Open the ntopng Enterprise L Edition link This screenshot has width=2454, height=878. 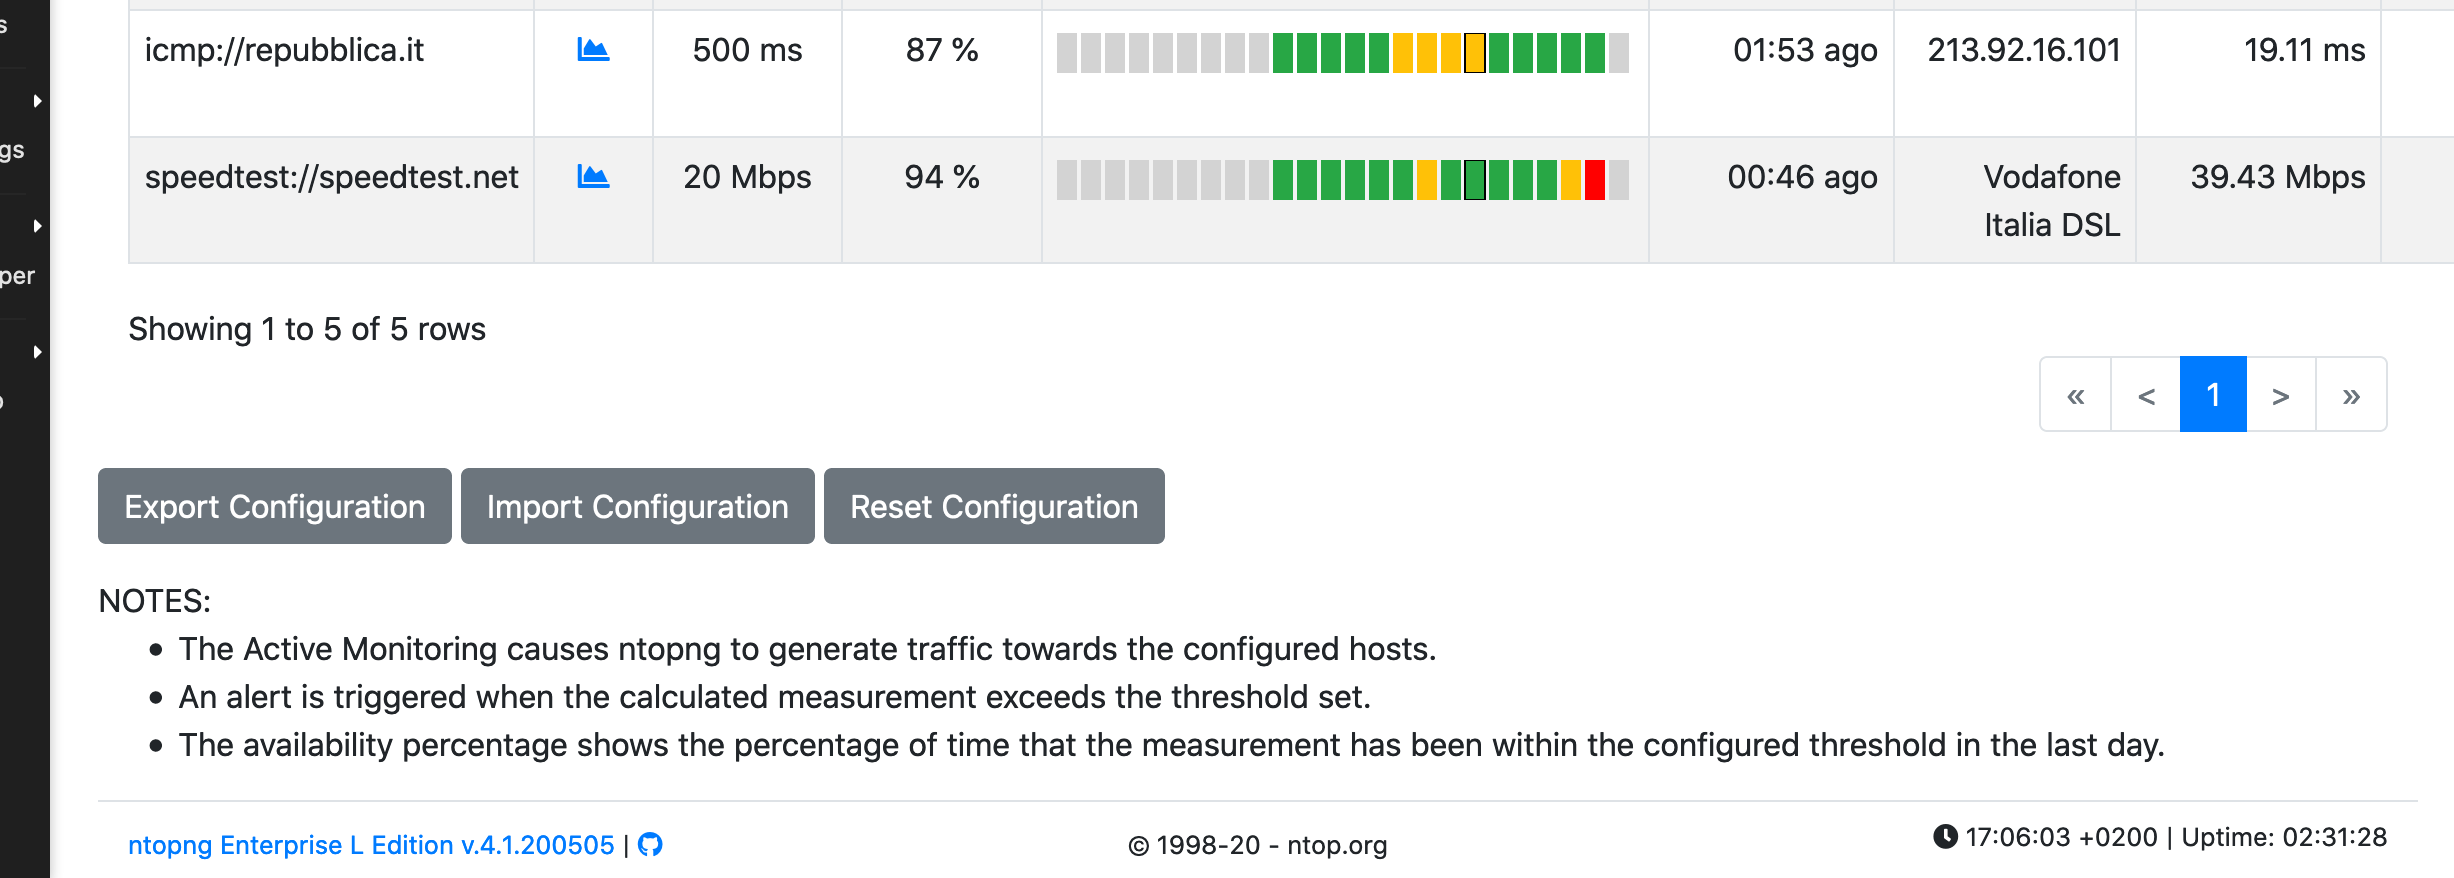click(370, 845)
